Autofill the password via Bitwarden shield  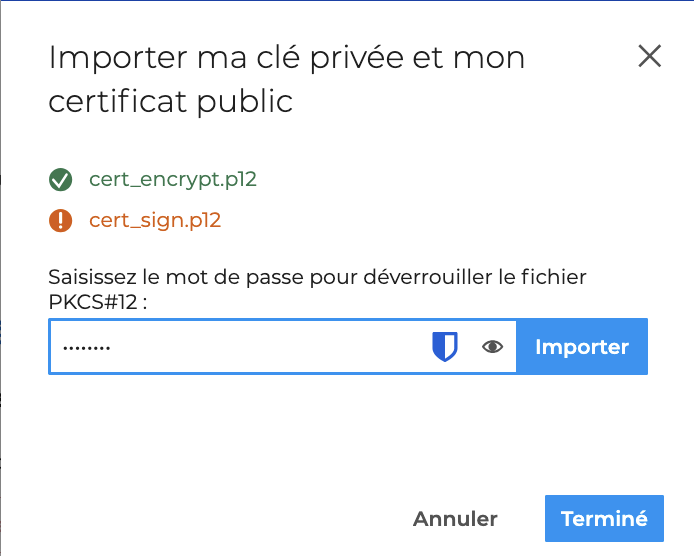click(444, 347)
